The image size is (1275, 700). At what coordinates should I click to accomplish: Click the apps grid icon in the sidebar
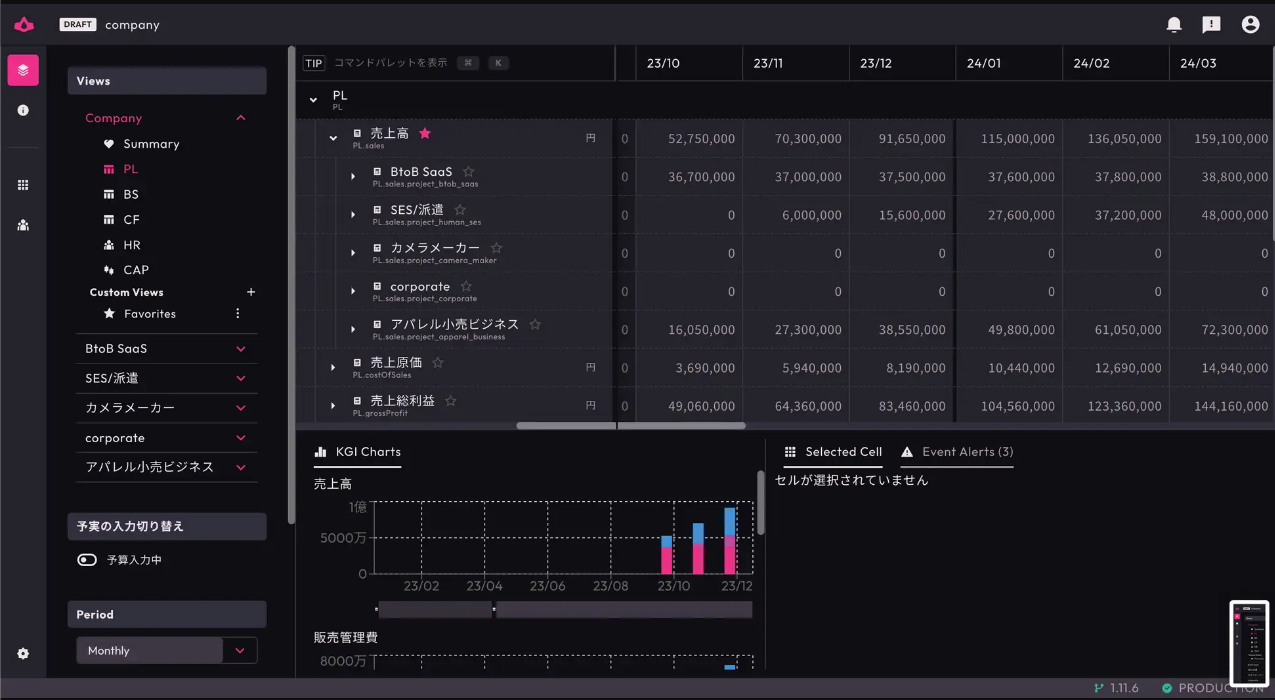pyautogui.click(x=23, y=185)
